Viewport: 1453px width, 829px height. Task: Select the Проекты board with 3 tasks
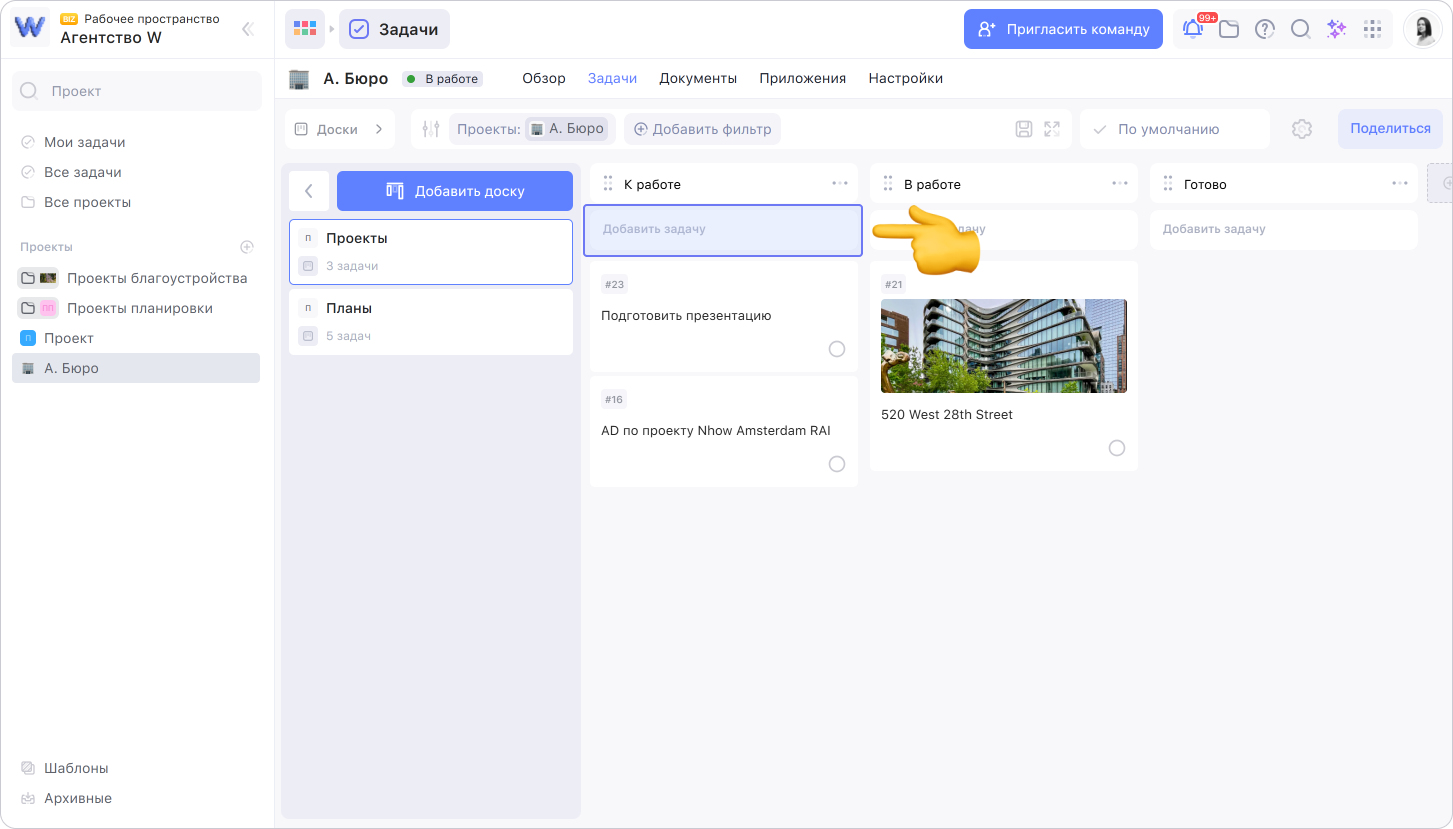click(x=431, y=252)
